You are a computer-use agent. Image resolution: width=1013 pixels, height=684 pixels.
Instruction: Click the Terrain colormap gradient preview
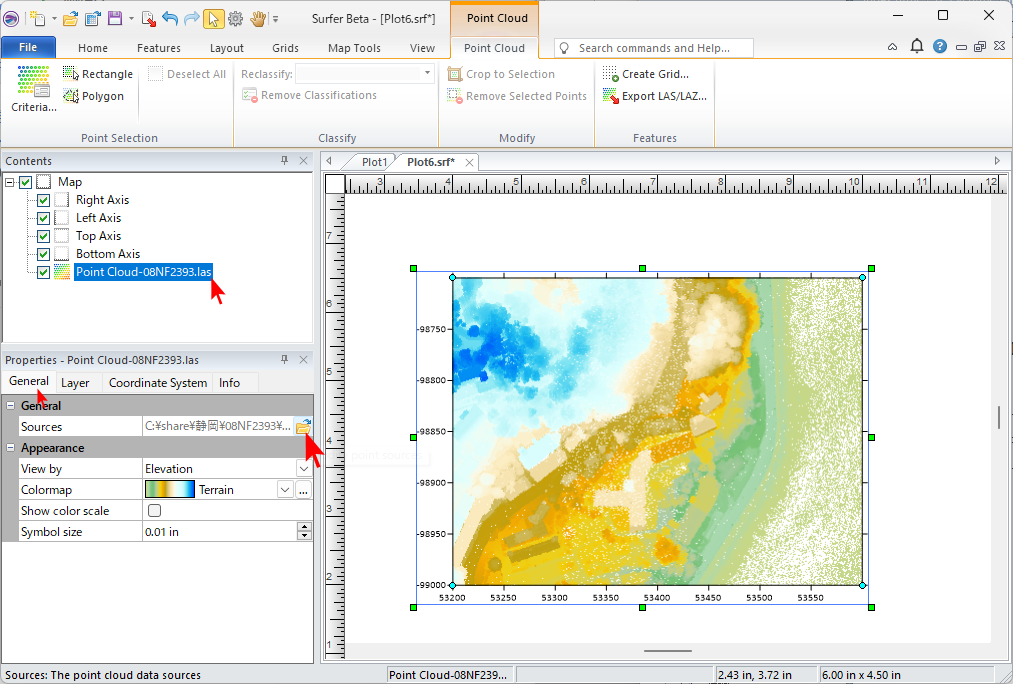[x=169, y=490]
